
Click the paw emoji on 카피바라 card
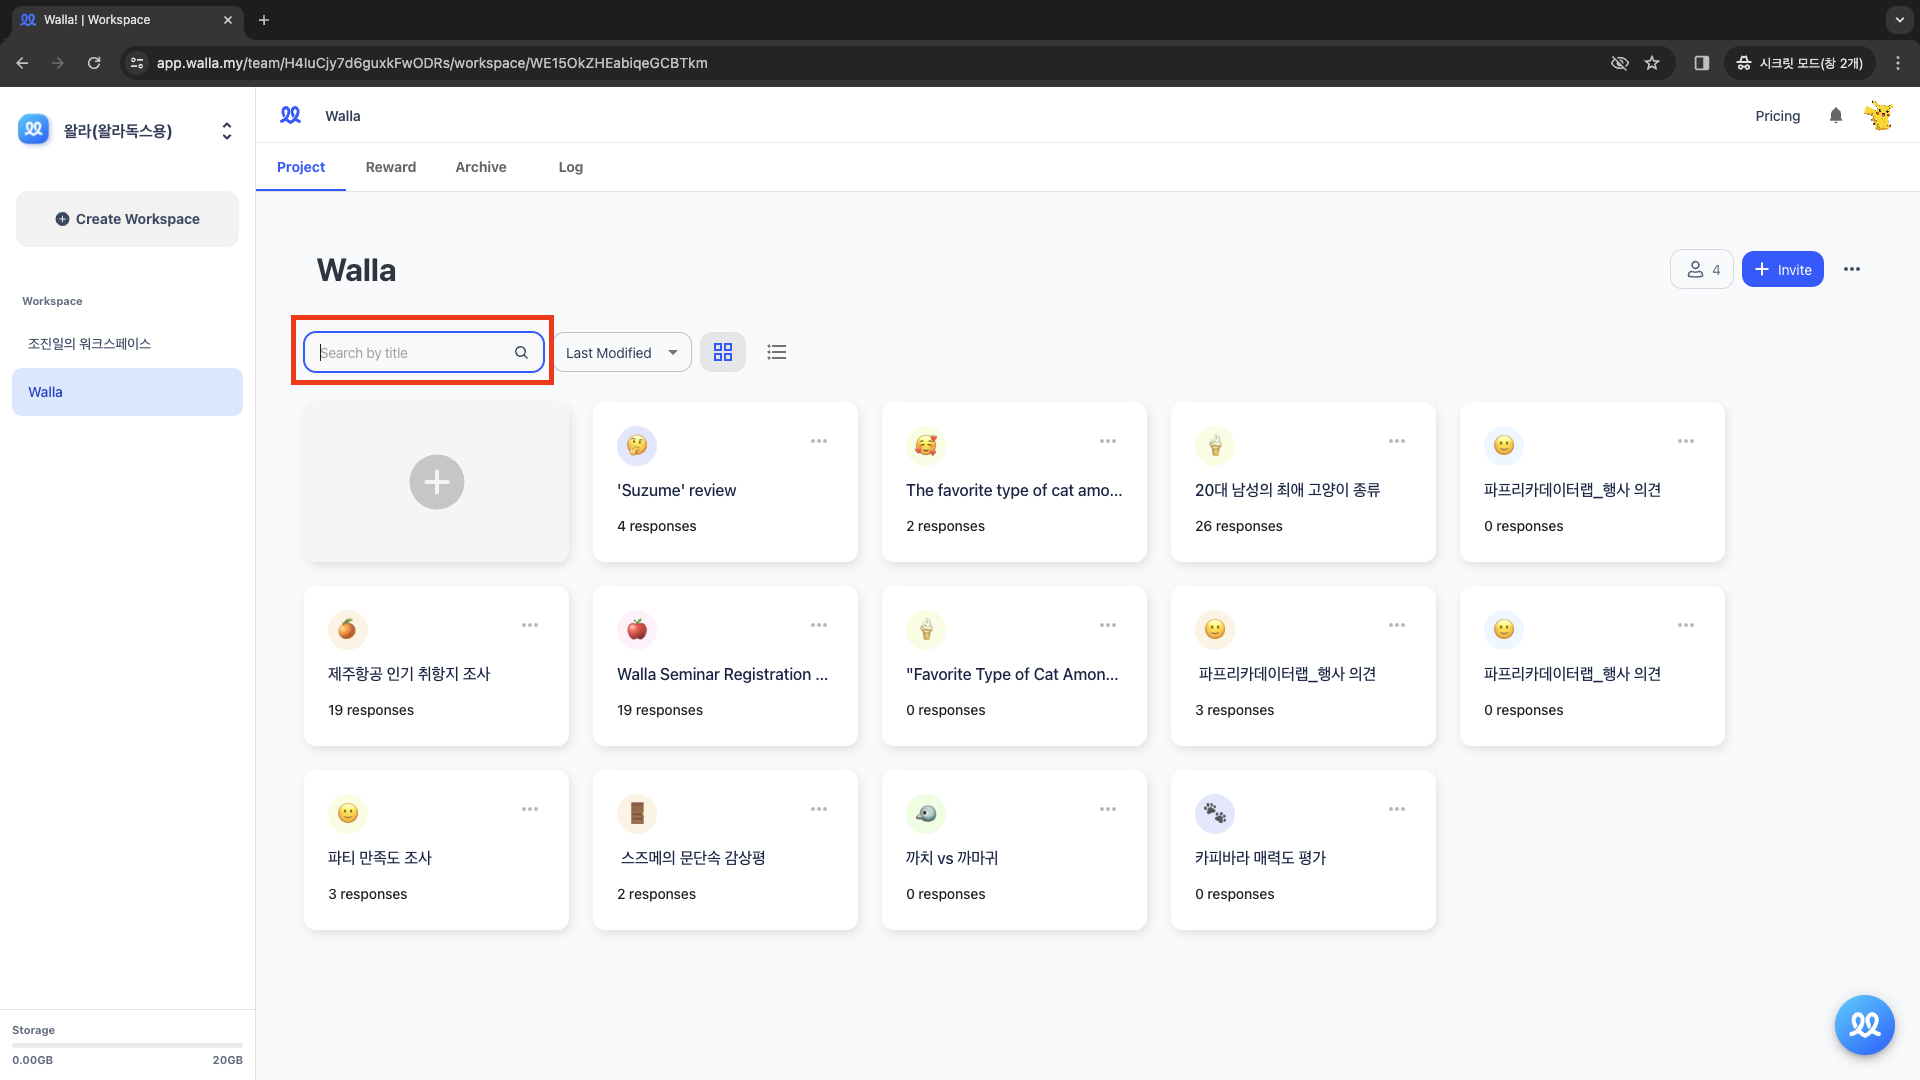pyautogui.click(x=1215, y=813)
